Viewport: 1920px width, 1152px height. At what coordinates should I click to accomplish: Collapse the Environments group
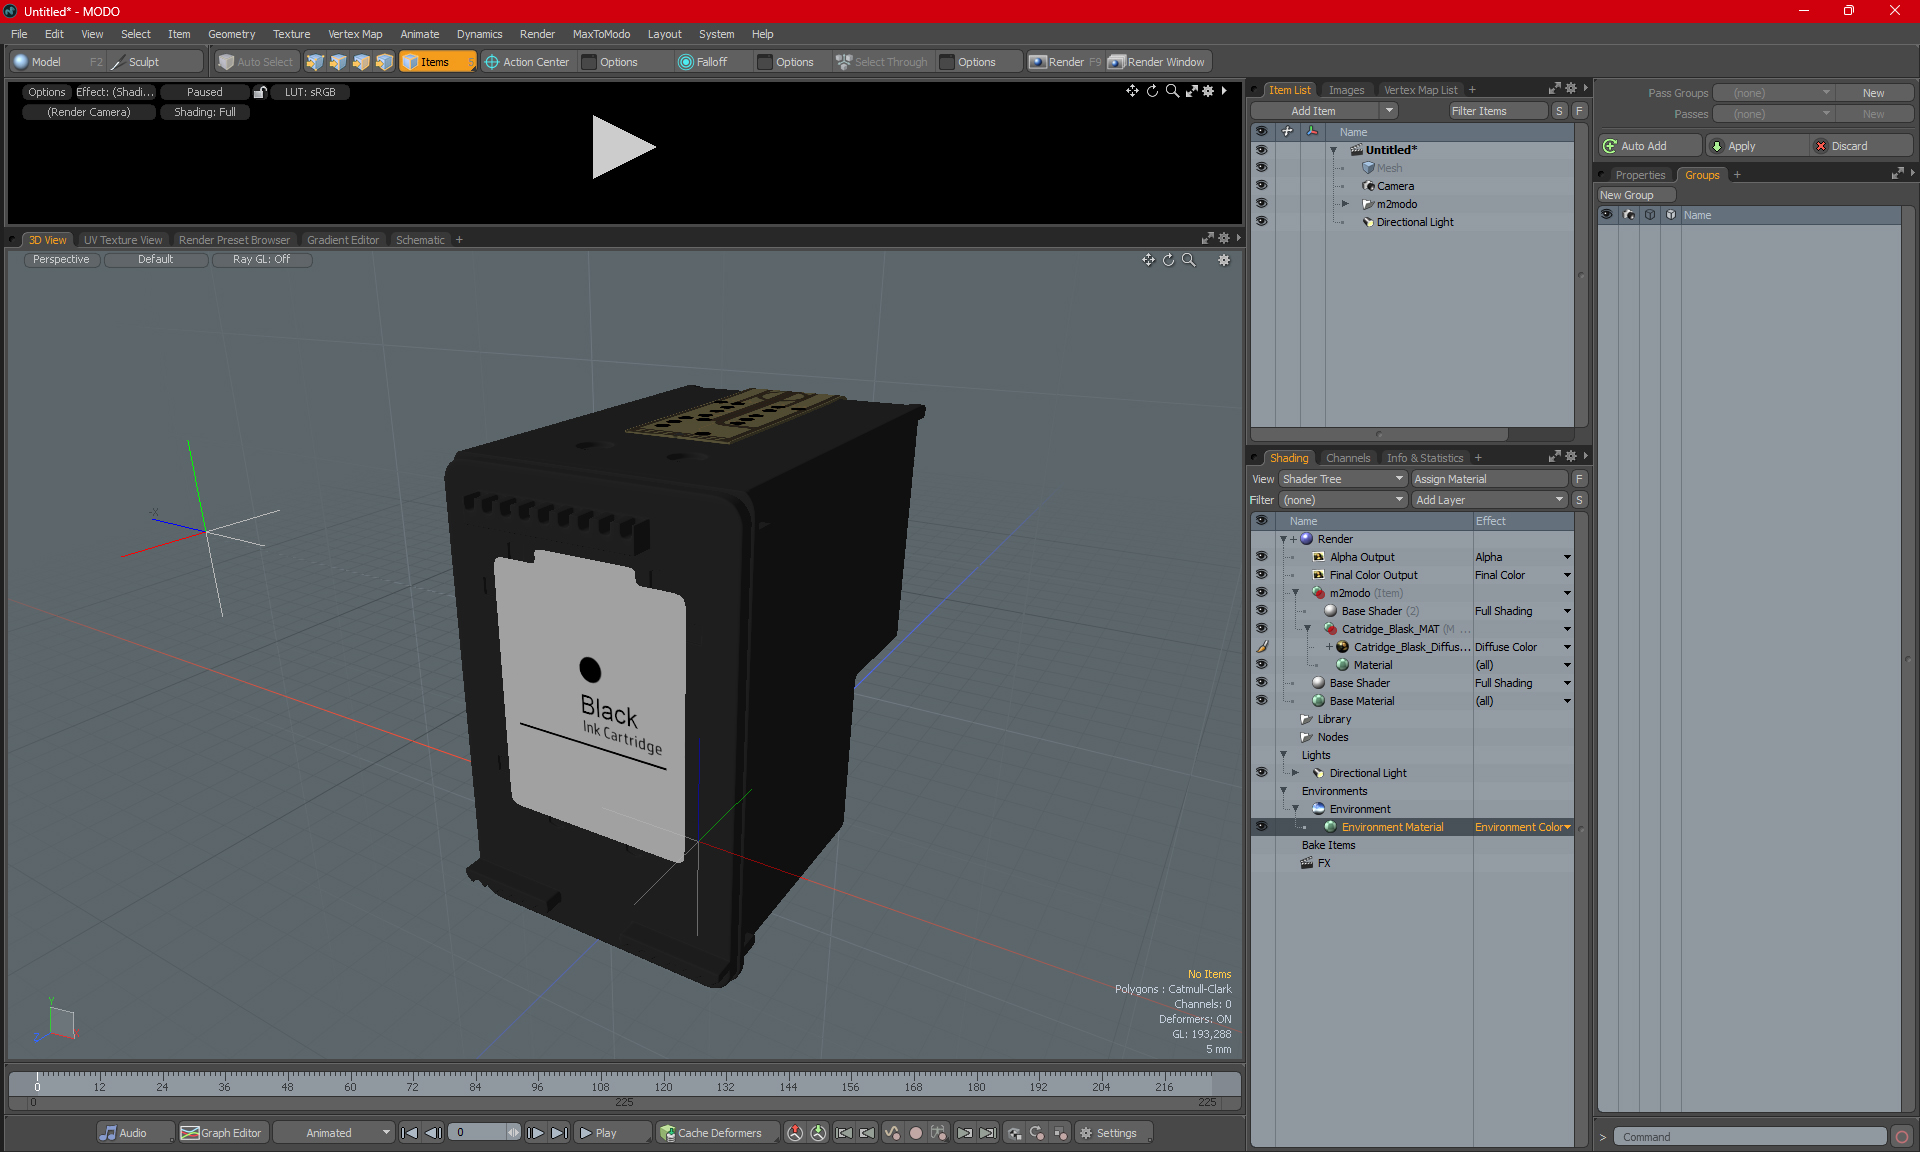click(1283, 791)
